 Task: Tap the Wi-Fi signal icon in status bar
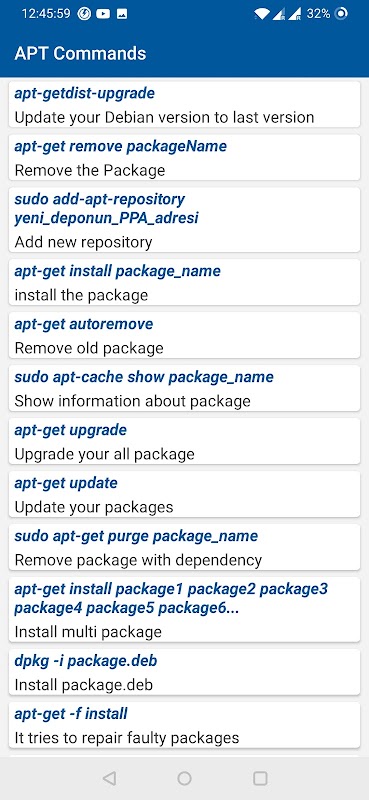pyautogui.click(x=261, y=14)
